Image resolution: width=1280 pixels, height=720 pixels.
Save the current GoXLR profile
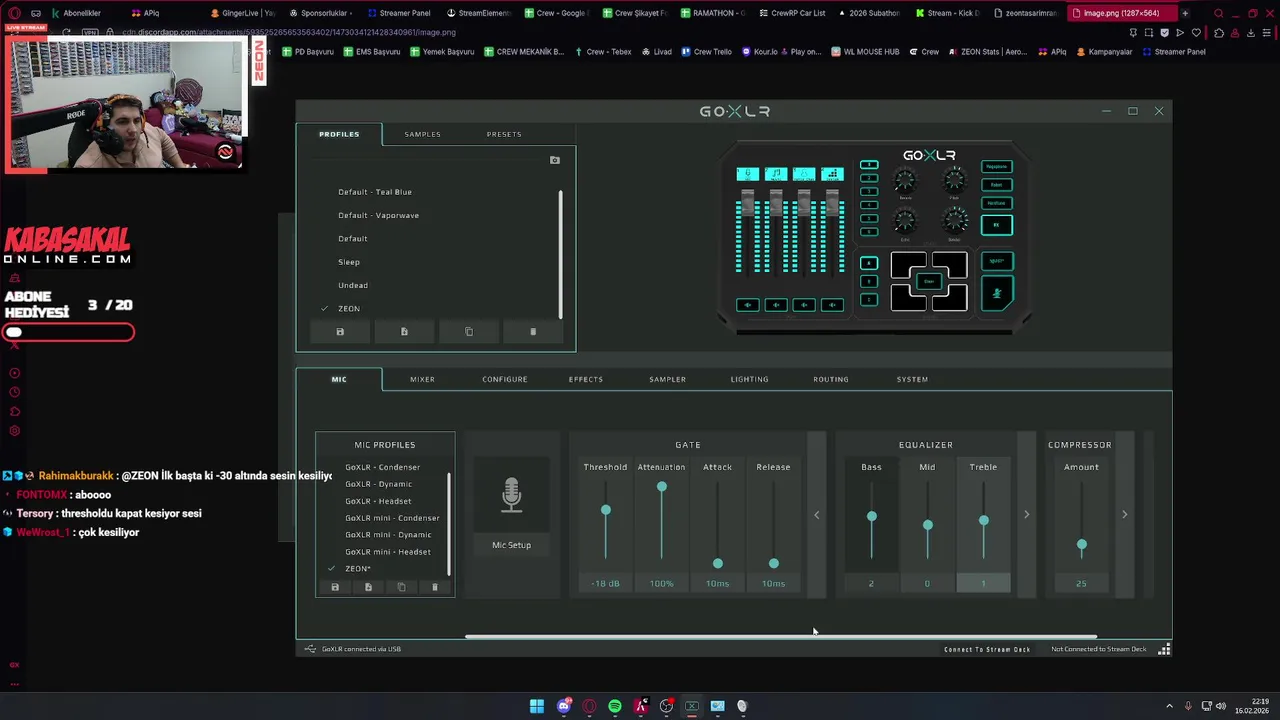point(340,332)
